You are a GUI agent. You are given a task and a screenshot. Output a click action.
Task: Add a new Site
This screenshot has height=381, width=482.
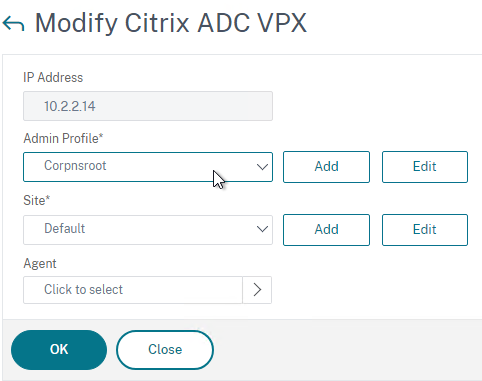(x=326, y=230)
